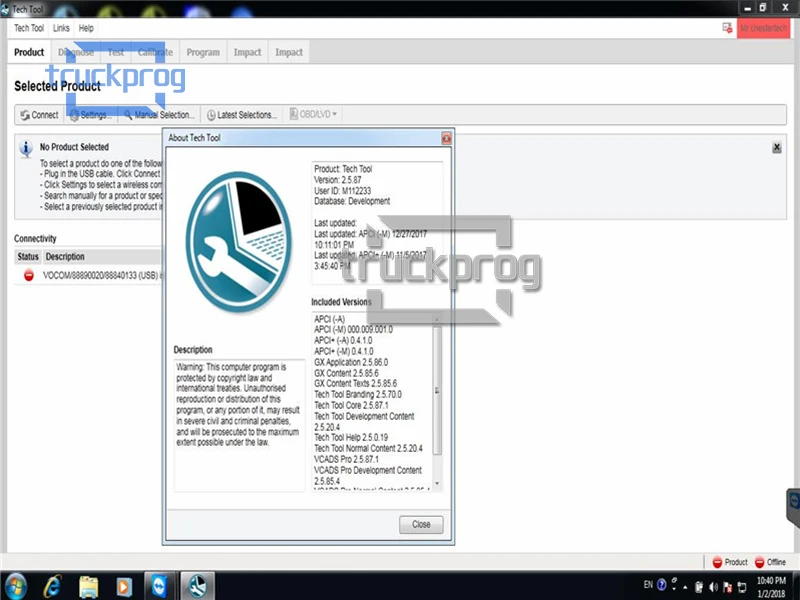Open the Windows Start menu
This screenshot has width=800, height=600.
pyautogui.click(x=15, y=586)
